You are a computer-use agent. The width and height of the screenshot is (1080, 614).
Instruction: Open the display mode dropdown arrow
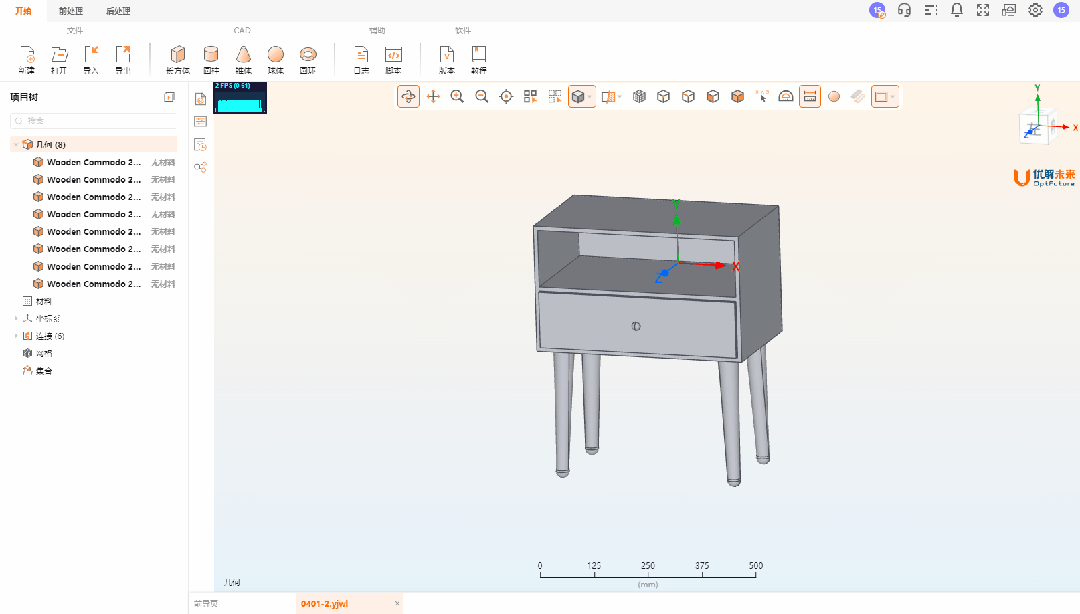pyautogui.click(x=590, y=97)
